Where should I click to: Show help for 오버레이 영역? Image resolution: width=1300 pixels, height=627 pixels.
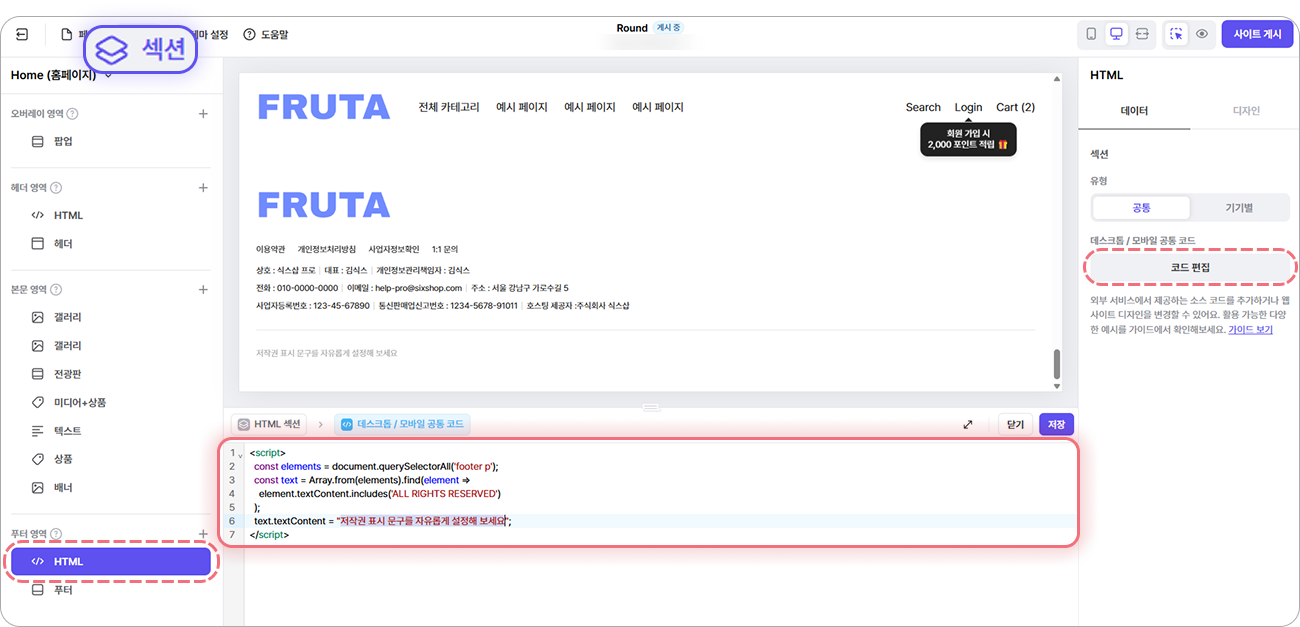click(72, 114)
